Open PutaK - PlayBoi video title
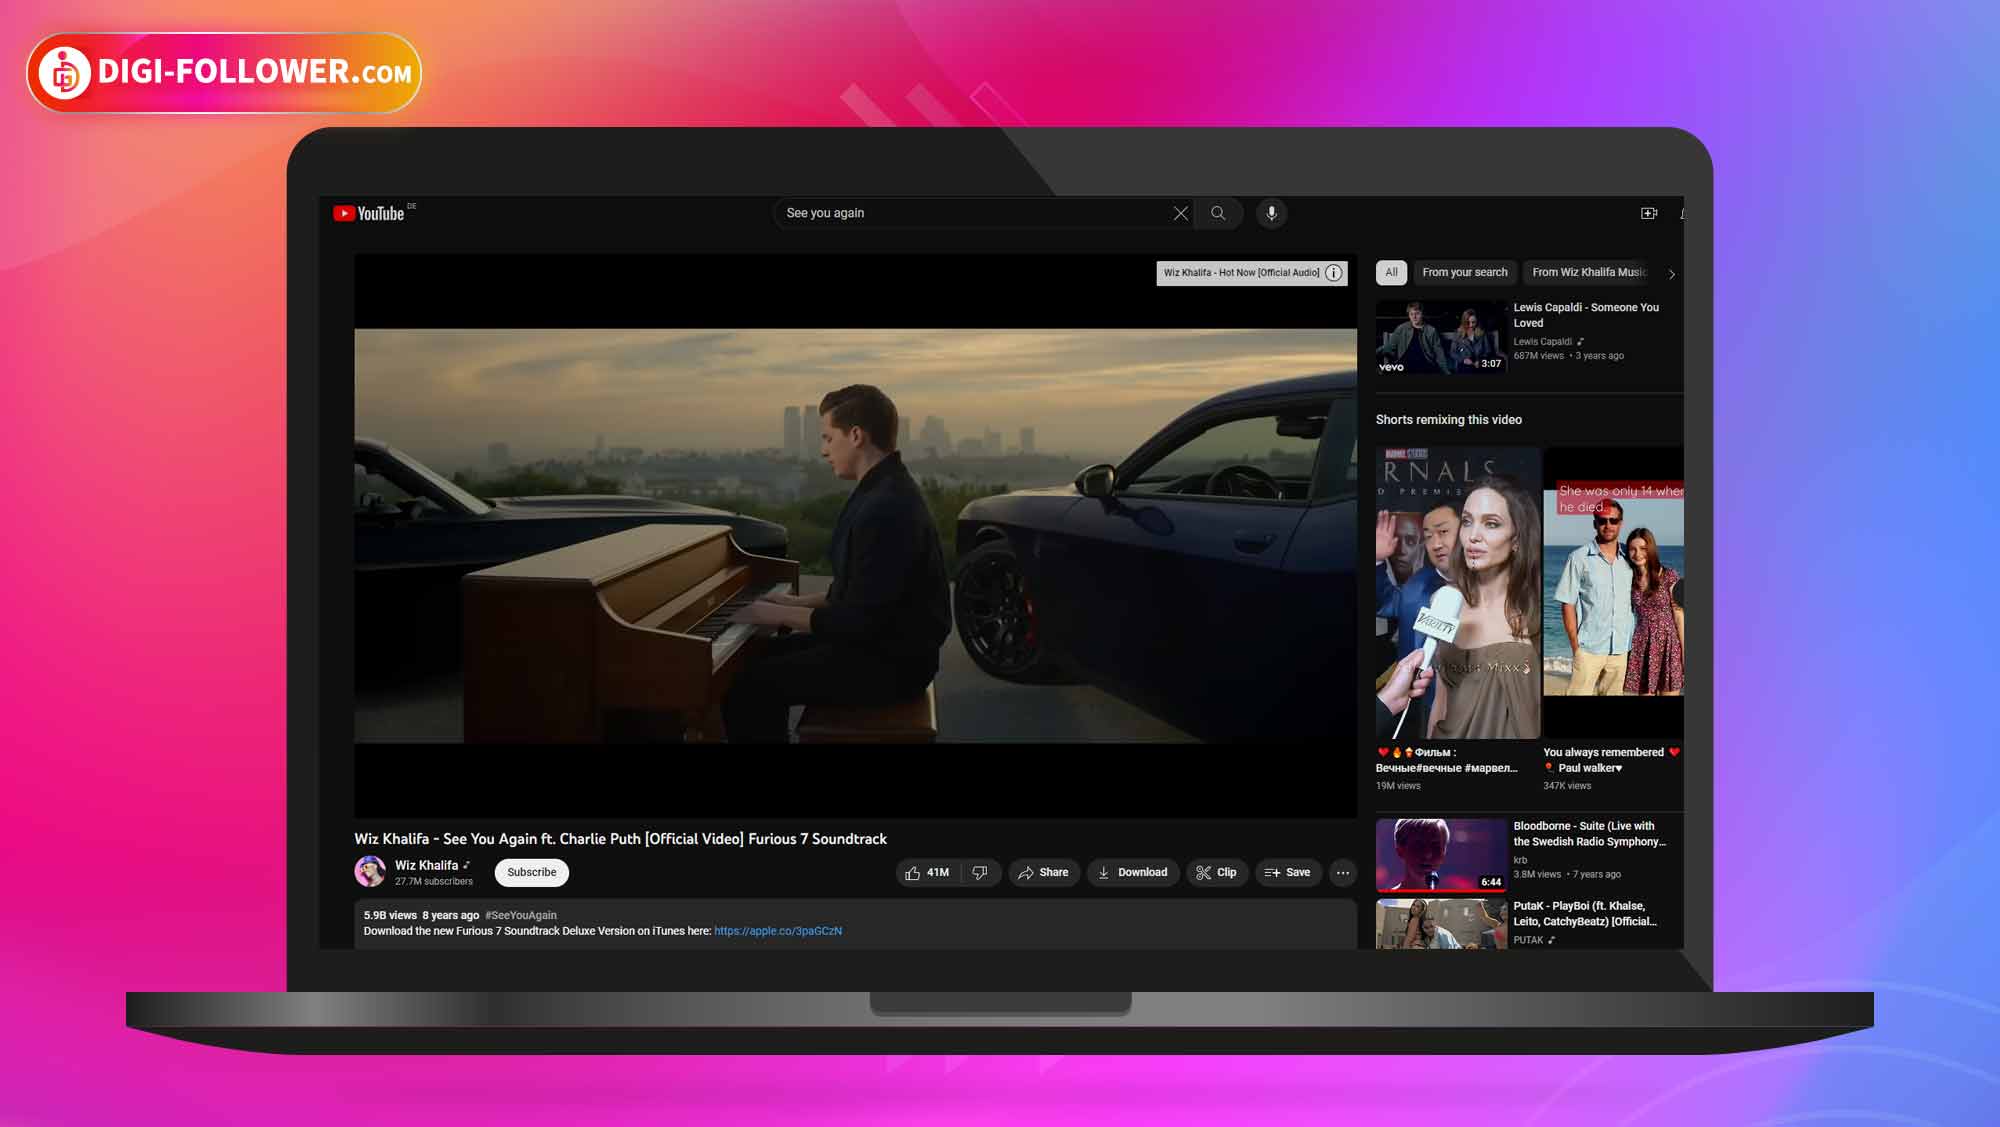The image size is (2000, 1127). pos(1585,914)
